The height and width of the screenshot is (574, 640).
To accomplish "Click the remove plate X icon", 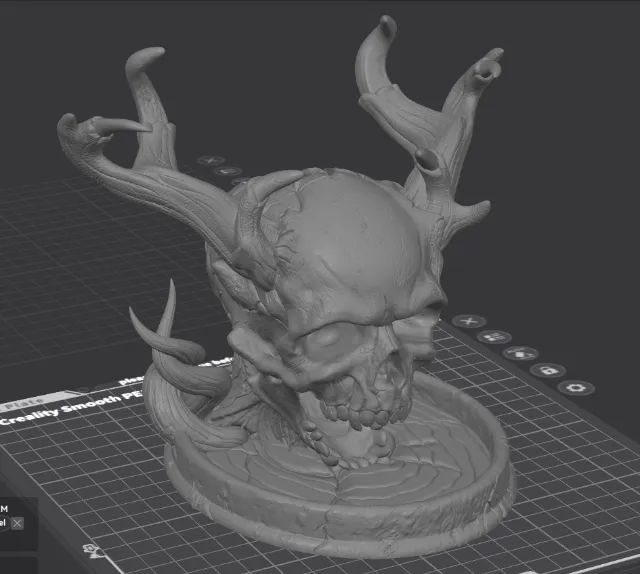I will 467,322.
